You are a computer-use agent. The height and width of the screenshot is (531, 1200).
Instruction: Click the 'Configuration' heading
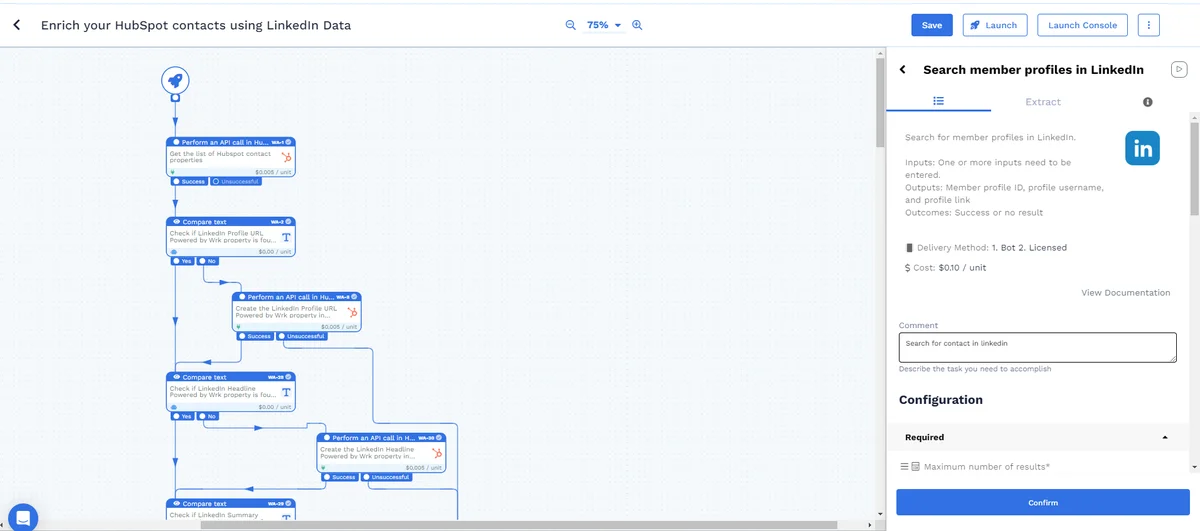941,400
